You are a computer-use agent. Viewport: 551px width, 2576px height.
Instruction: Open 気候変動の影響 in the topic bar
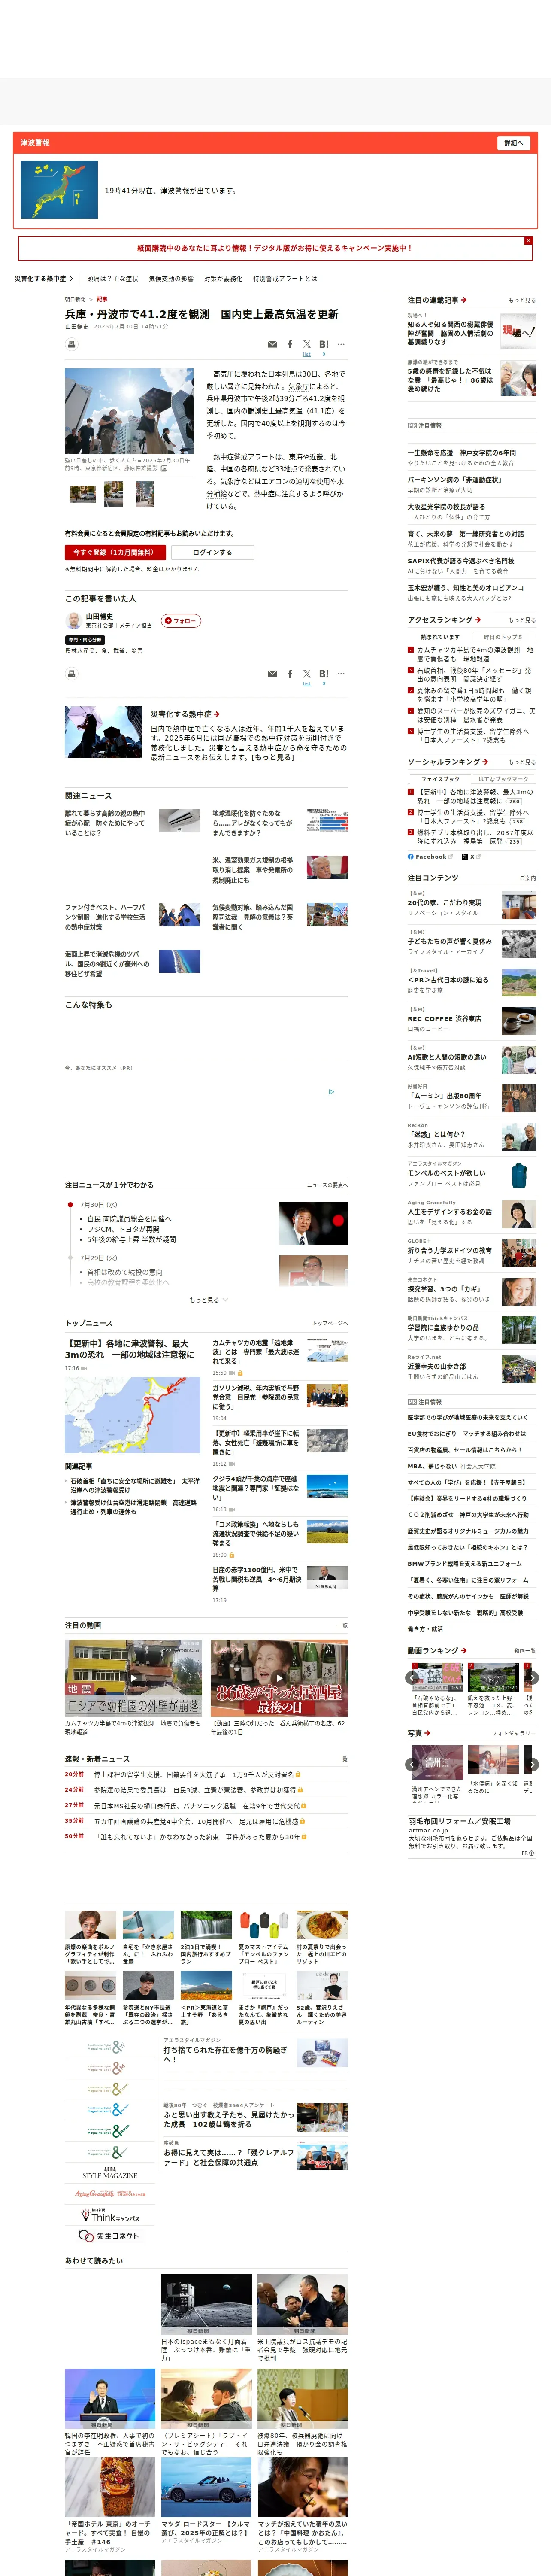coord(171,279)
